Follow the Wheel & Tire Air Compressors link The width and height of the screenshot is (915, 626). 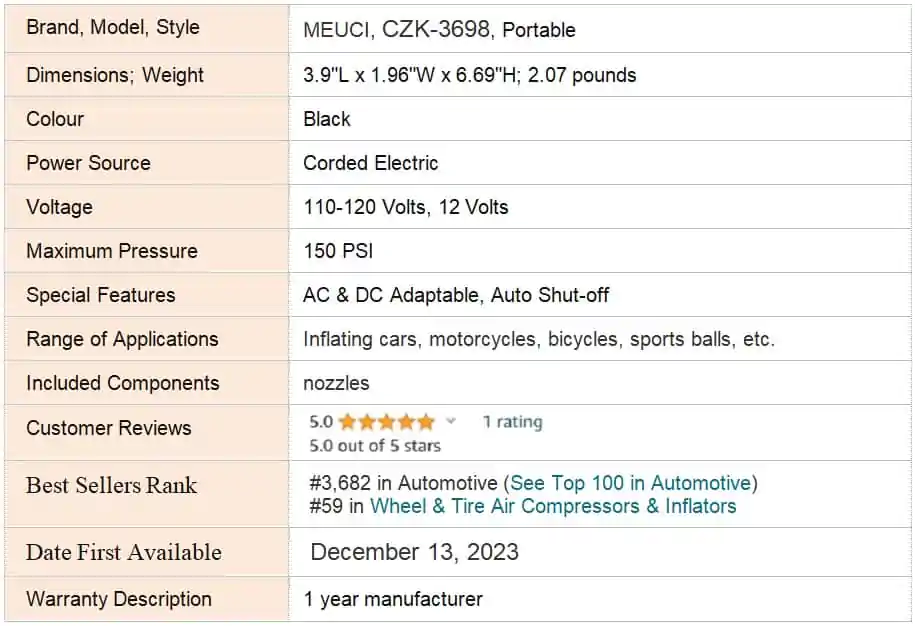pos(553,506)
